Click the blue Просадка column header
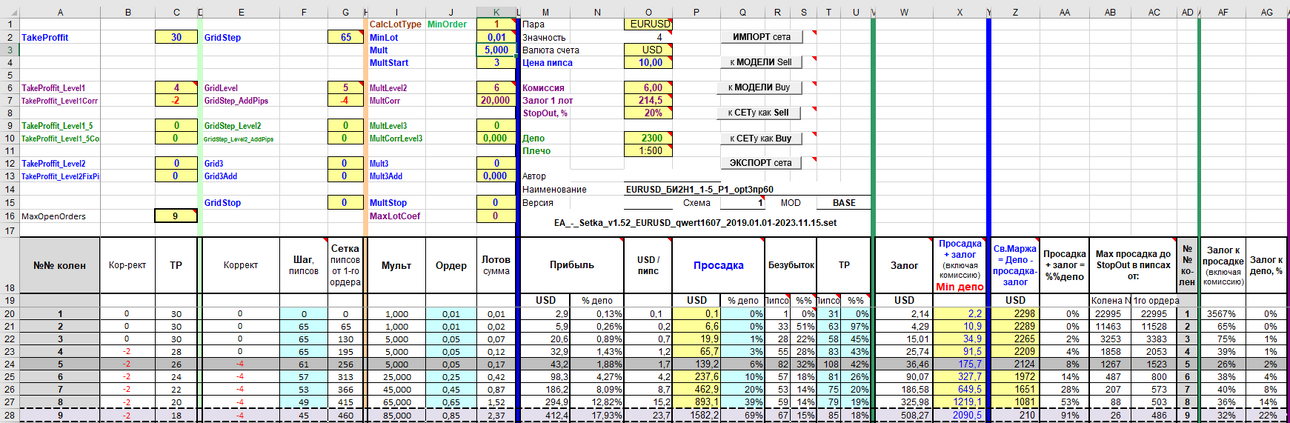The height and width of the screenshot is (423, 1290). point(720,265)
